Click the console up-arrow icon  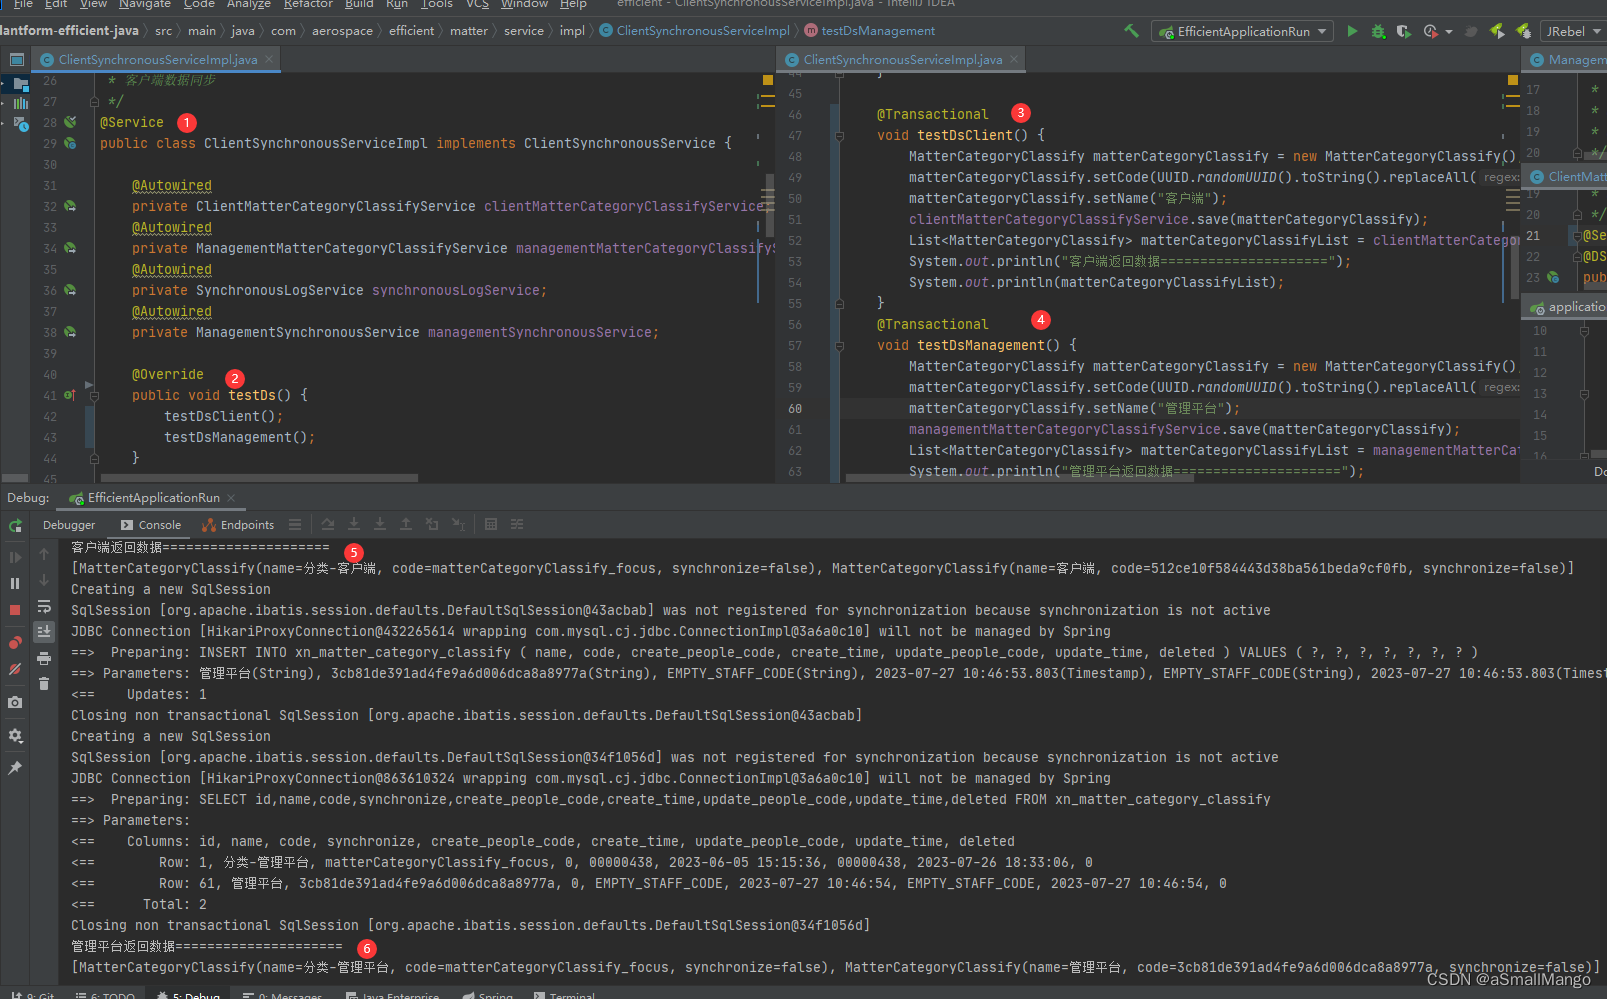(44, 554)
